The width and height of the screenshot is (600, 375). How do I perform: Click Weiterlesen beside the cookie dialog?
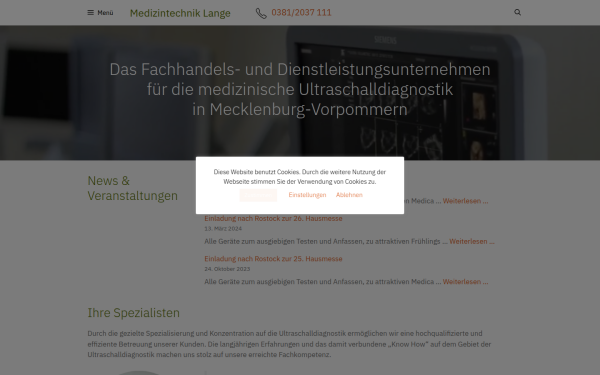click(x=465, y=201)
